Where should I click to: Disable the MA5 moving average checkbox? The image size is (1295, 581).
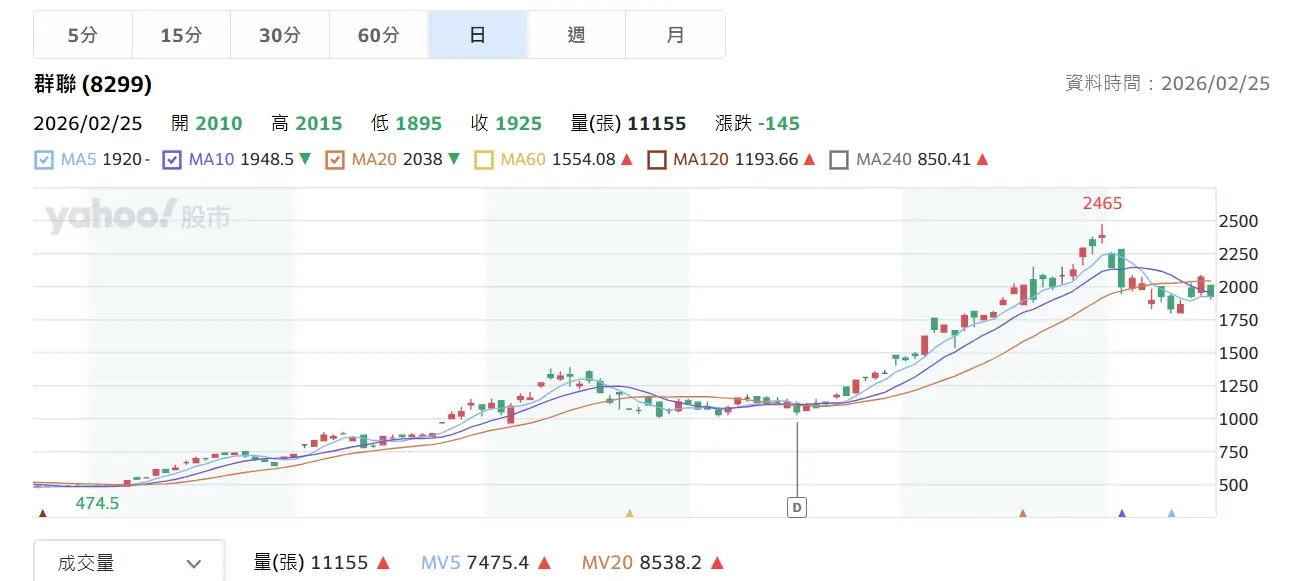[44, 159]
